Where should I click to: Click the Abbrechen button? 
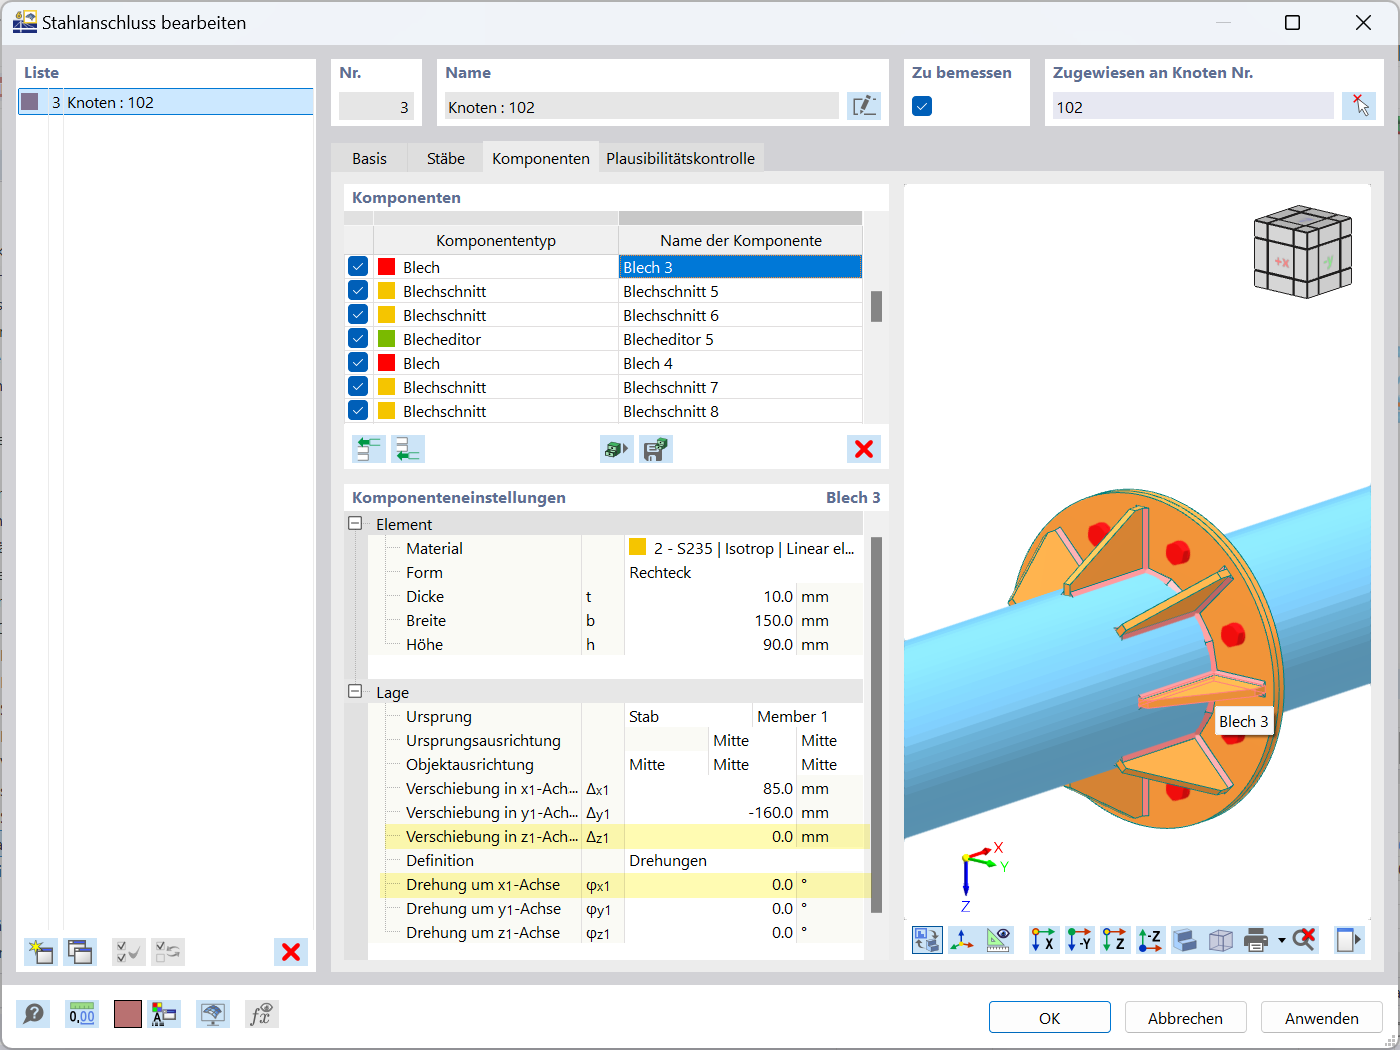tap(1185, 1017)
